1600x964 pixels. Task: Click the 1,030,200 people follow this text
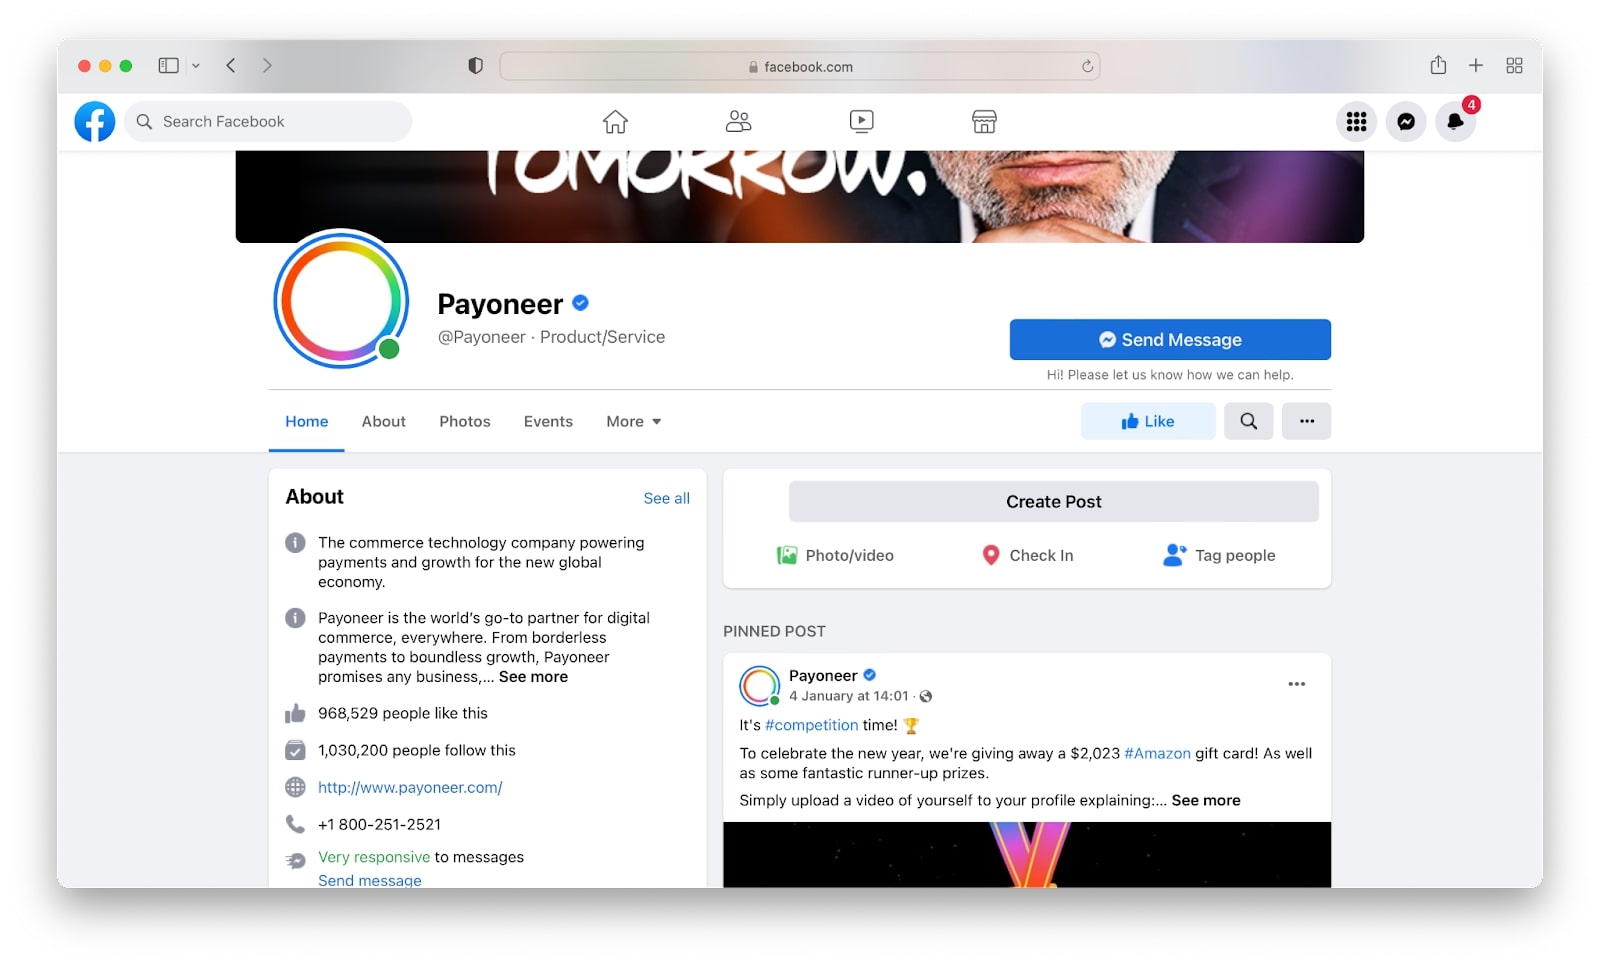(417, 751)
